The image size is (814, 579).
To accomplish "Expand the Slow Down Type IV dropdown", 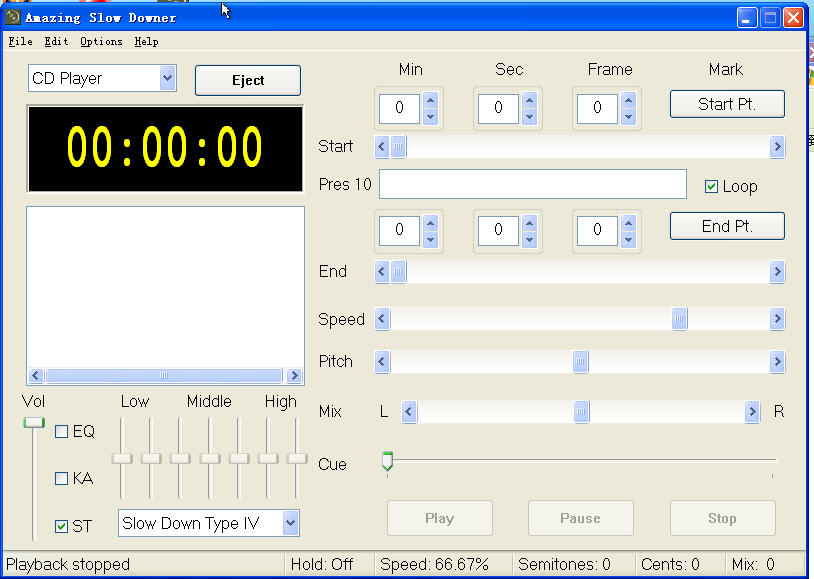I will click(x=290, y=523).
